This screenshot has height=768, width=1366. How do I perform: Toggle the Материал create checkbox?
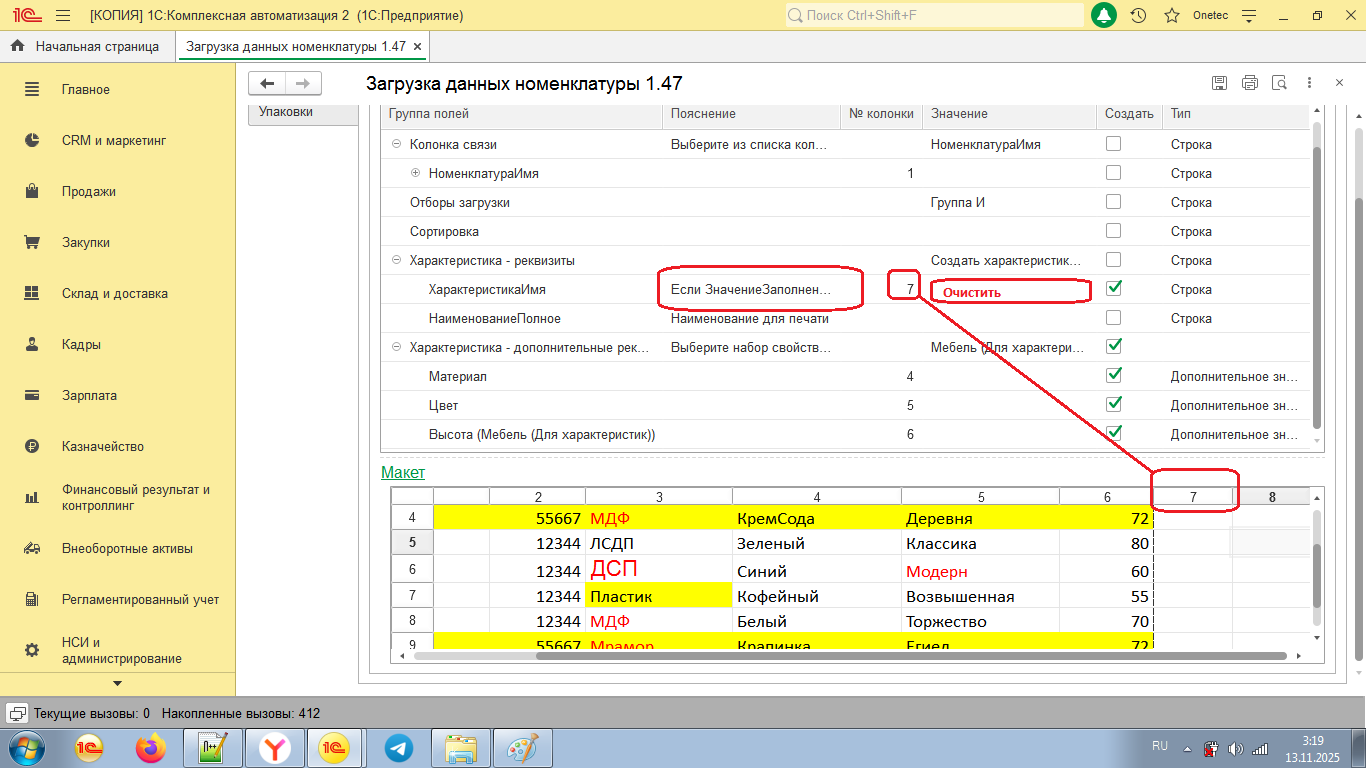click(x=1113, y=375)
